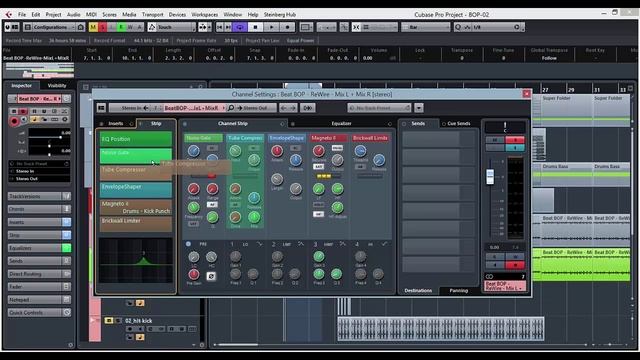640x360 pixels.
Task: Click the Brickwall Limiter Threshold knob
Action: click(360, 151)
